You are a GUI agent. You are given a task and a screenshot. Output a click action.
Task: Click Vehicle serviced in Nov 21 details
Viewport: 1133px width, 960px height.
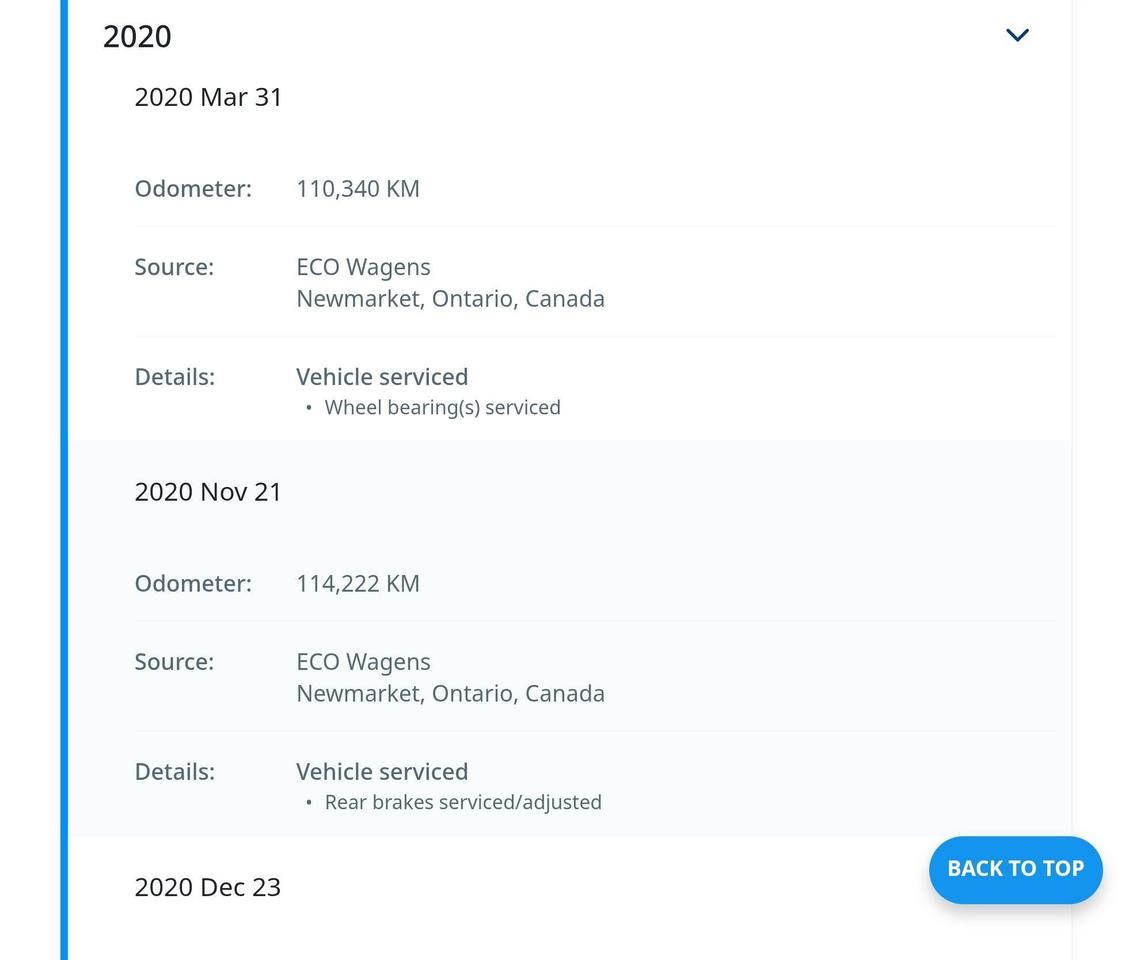point(382,772)
